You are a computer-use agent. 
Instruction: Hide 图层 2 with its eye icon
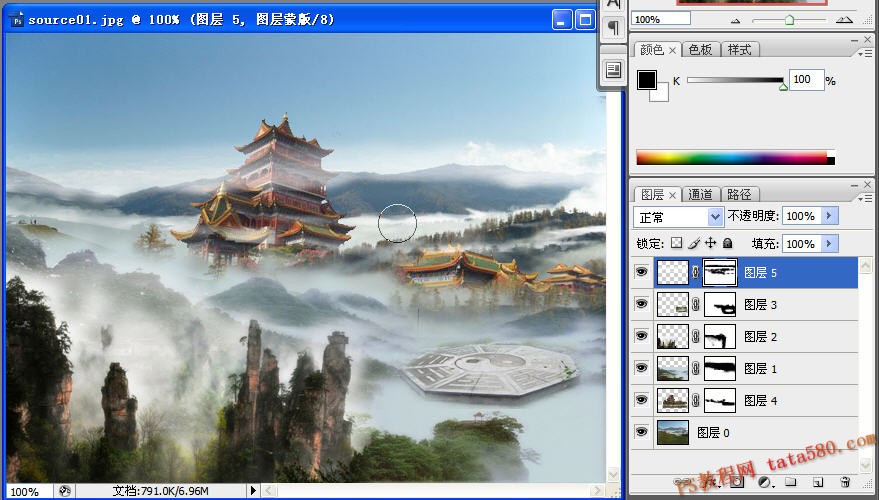pyautogui.click(x=641, y=336)
